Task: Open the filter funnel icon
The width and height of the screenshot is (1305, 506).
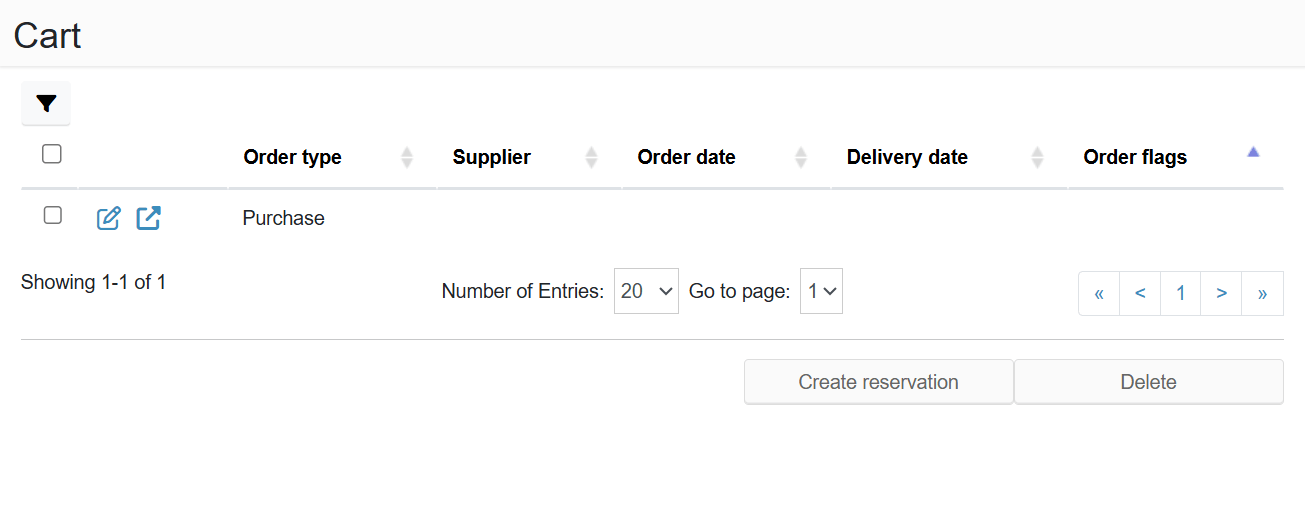Action: (x=46, y=103)
